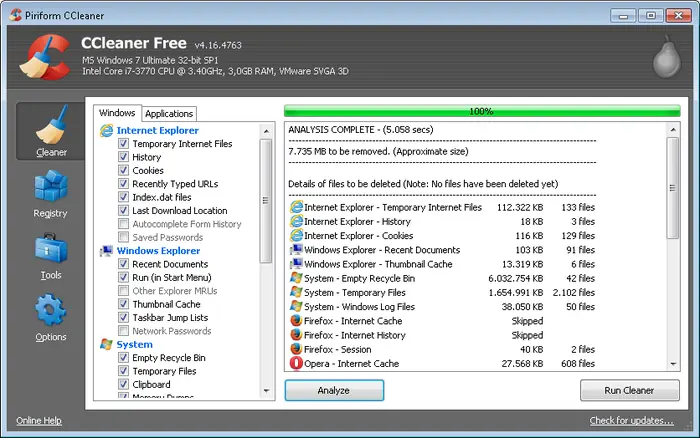700x438 pixels.
Task: Click the '6.032.754 KB' Recycle Bin size
Action: 516,278
